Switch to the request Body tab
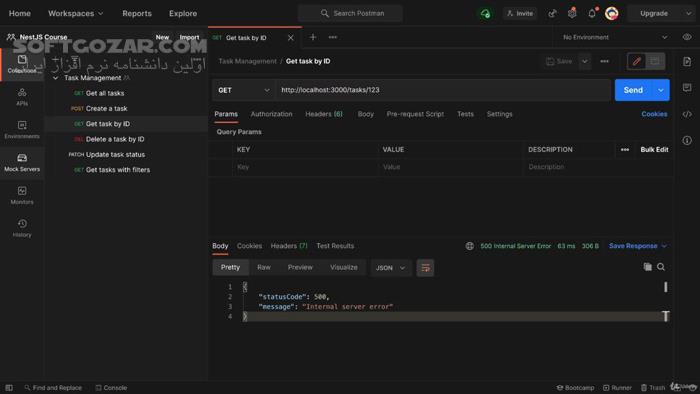 pos(366,114)
